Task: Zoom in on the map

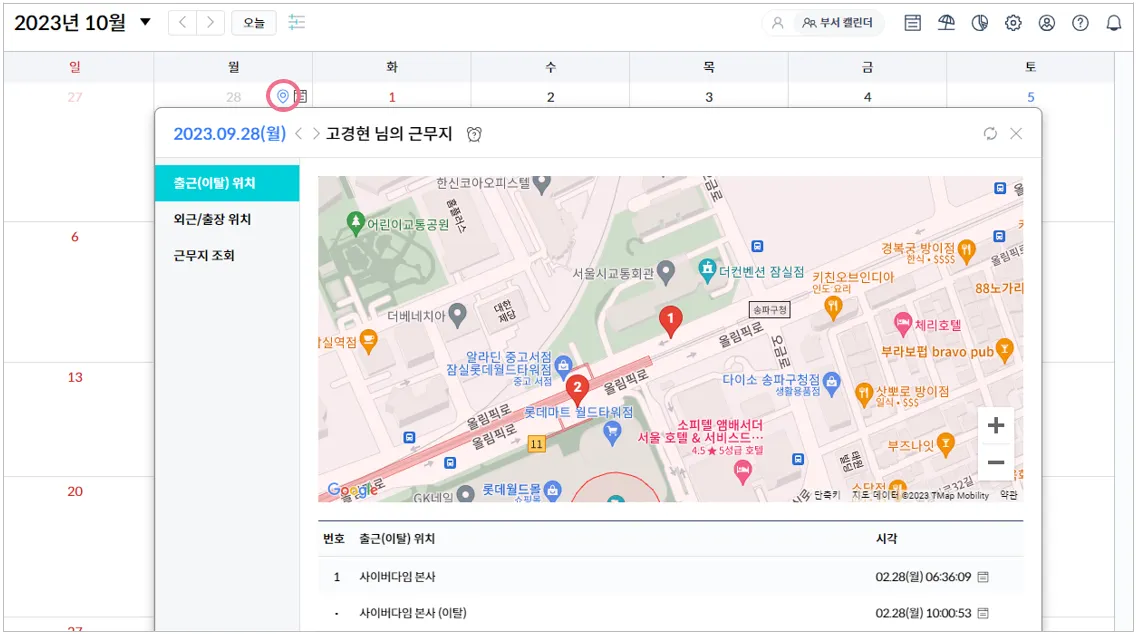Action: pyautogui.click(x=996, y=425)
